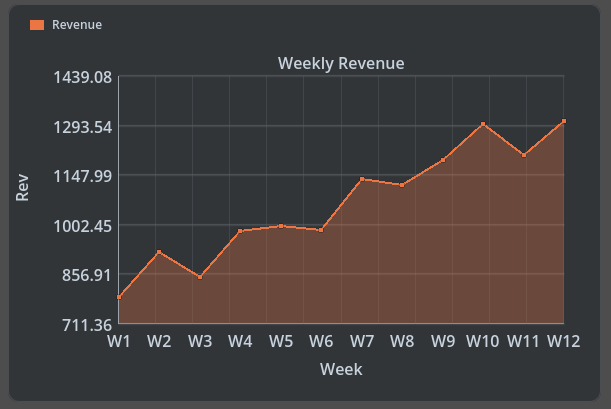Toggle the Revenue series via legend label
611x409 pixels.
tap(77, 25)
